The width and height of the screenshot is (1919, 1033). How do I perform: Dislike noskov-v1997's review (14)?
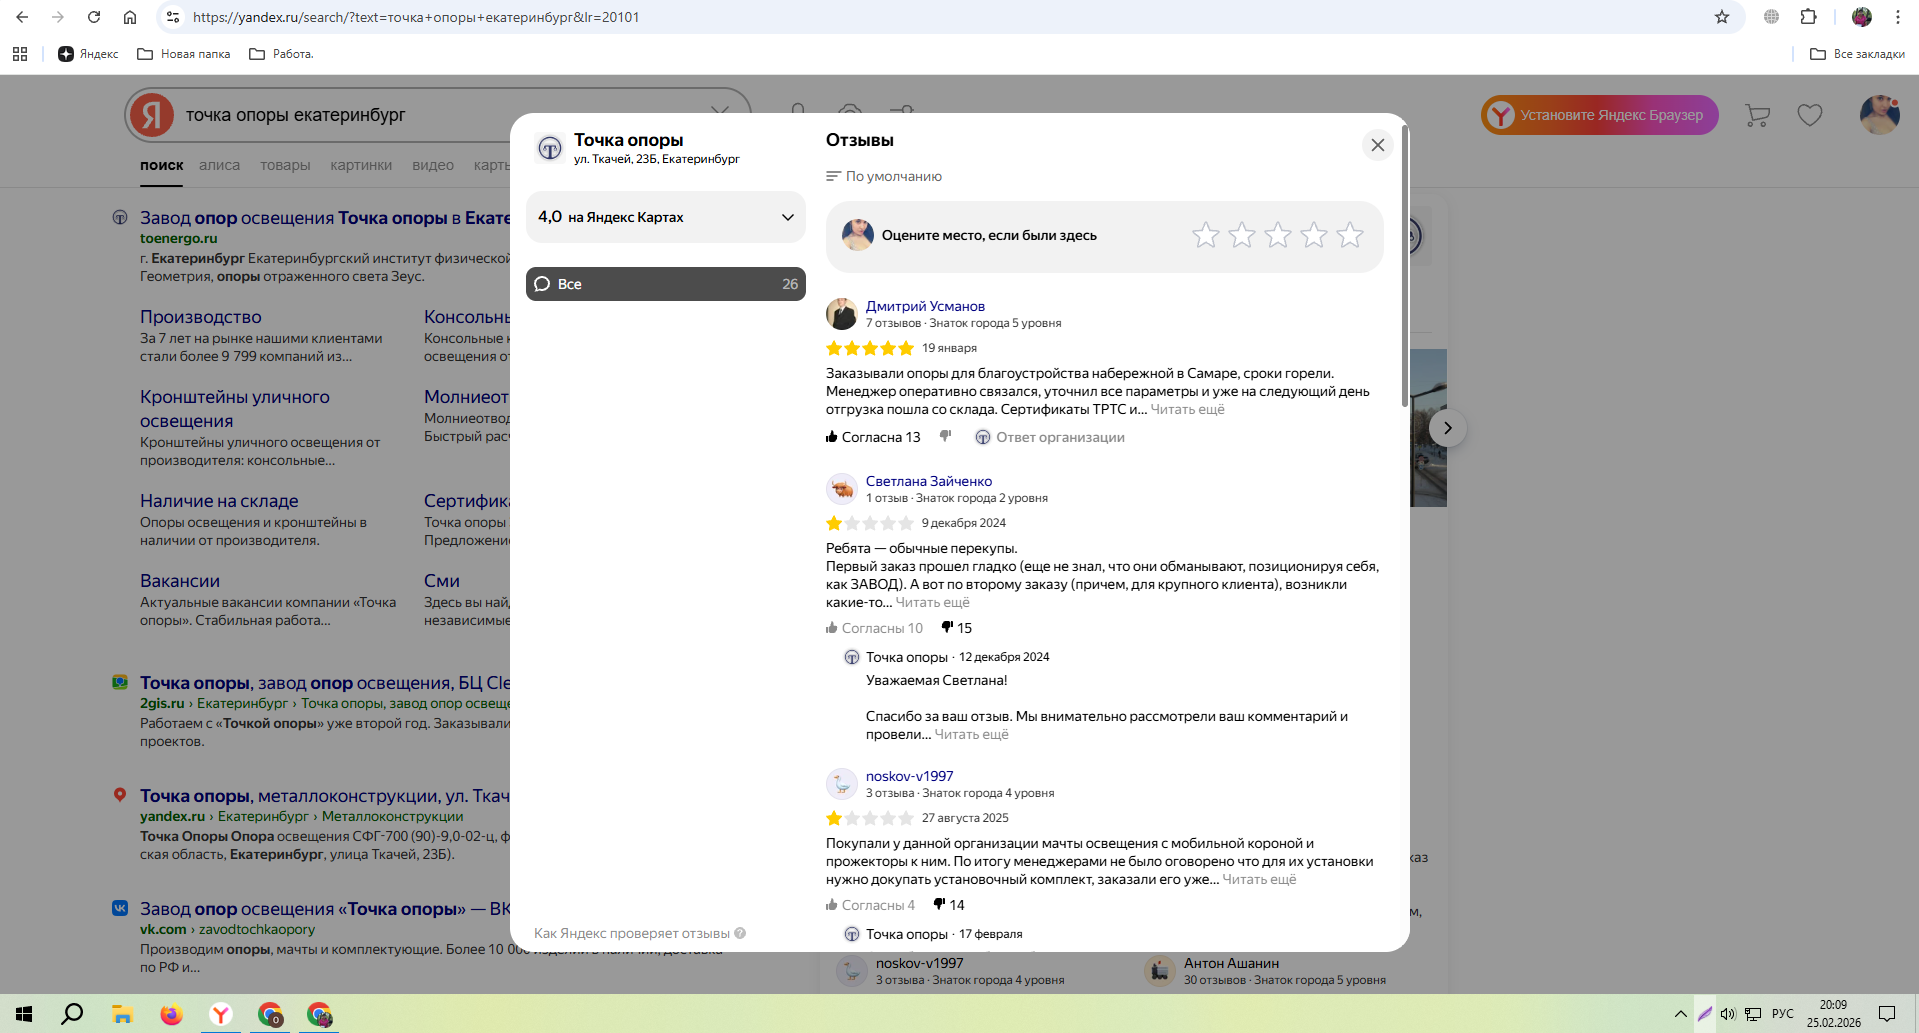(948, 905)
